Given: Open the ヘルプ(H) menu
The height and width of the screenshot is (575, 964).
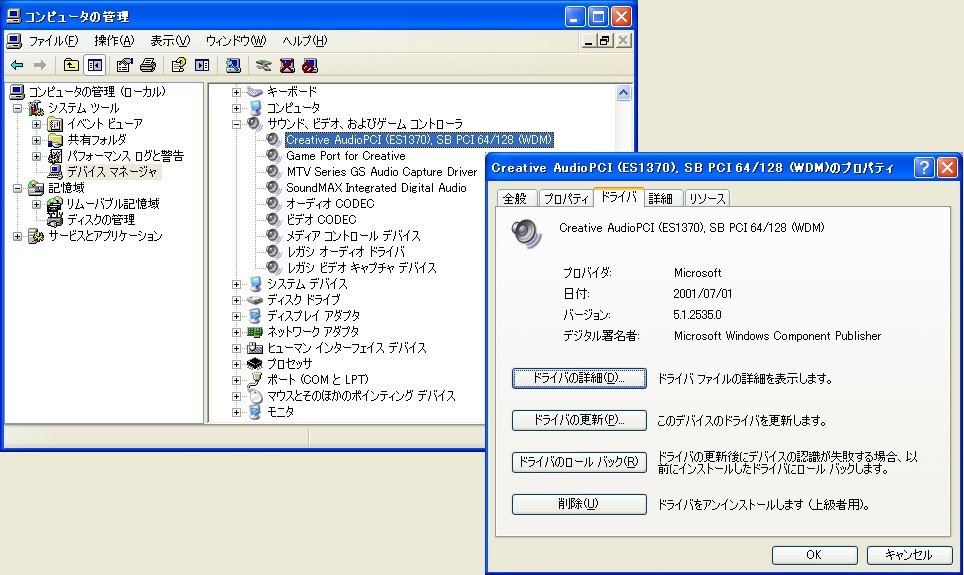Looking at the screenshot, I should (305, 41).
